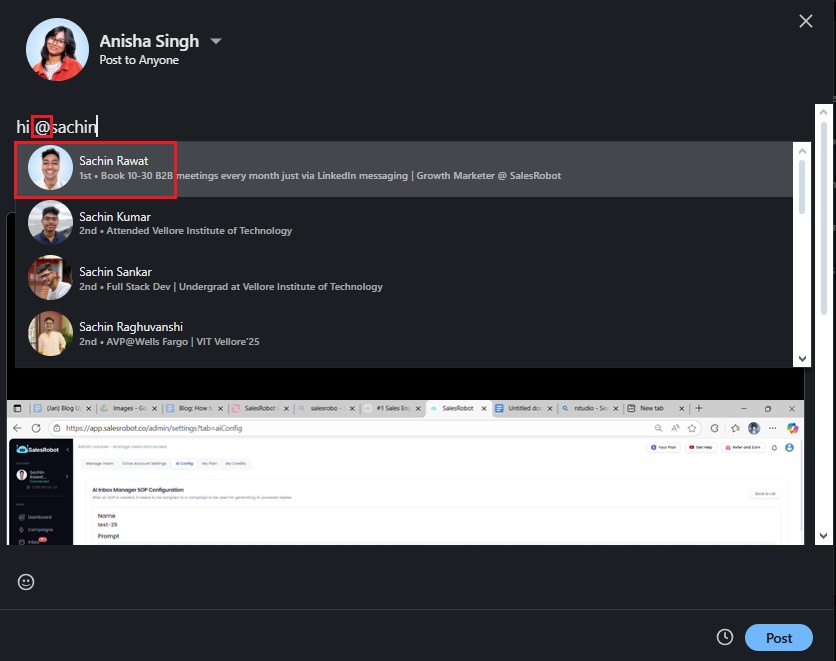Click the refresh icon in the attached screenshot
The height and width of the screenshot is (661, 836).
(36, 428)
